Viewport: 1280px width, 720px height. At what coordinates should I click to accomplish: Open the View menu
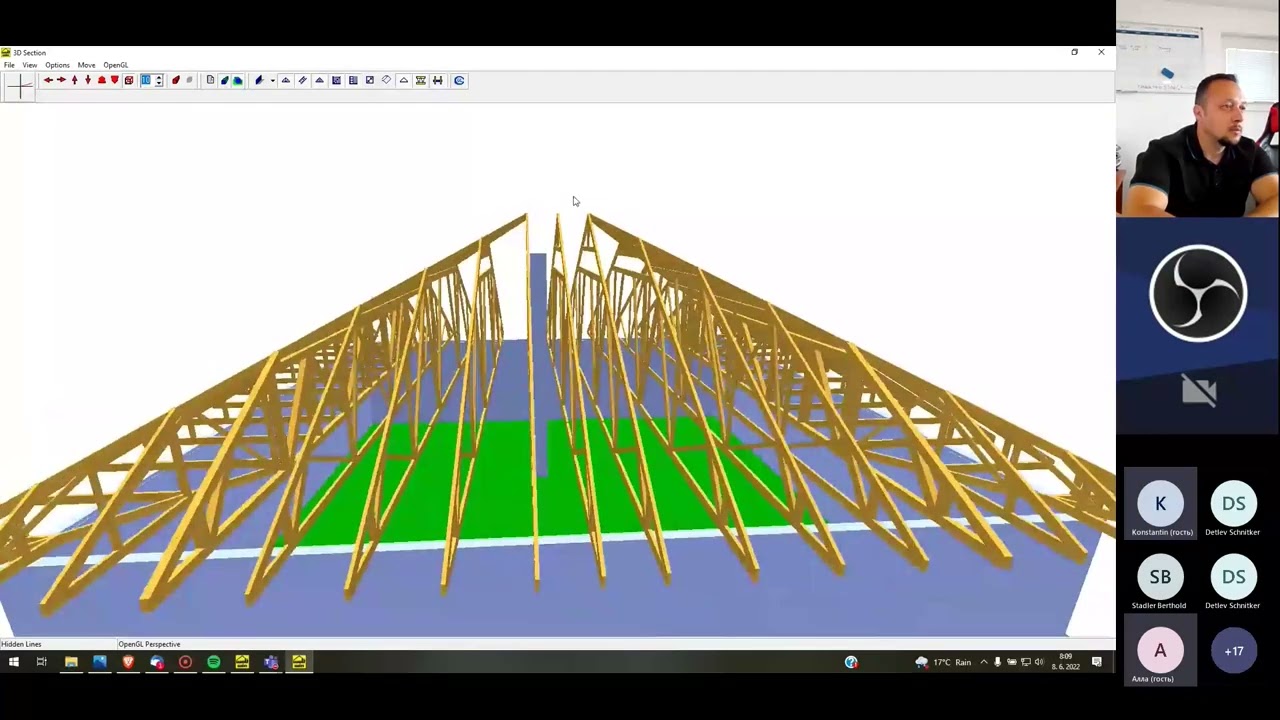coord(30,65)
